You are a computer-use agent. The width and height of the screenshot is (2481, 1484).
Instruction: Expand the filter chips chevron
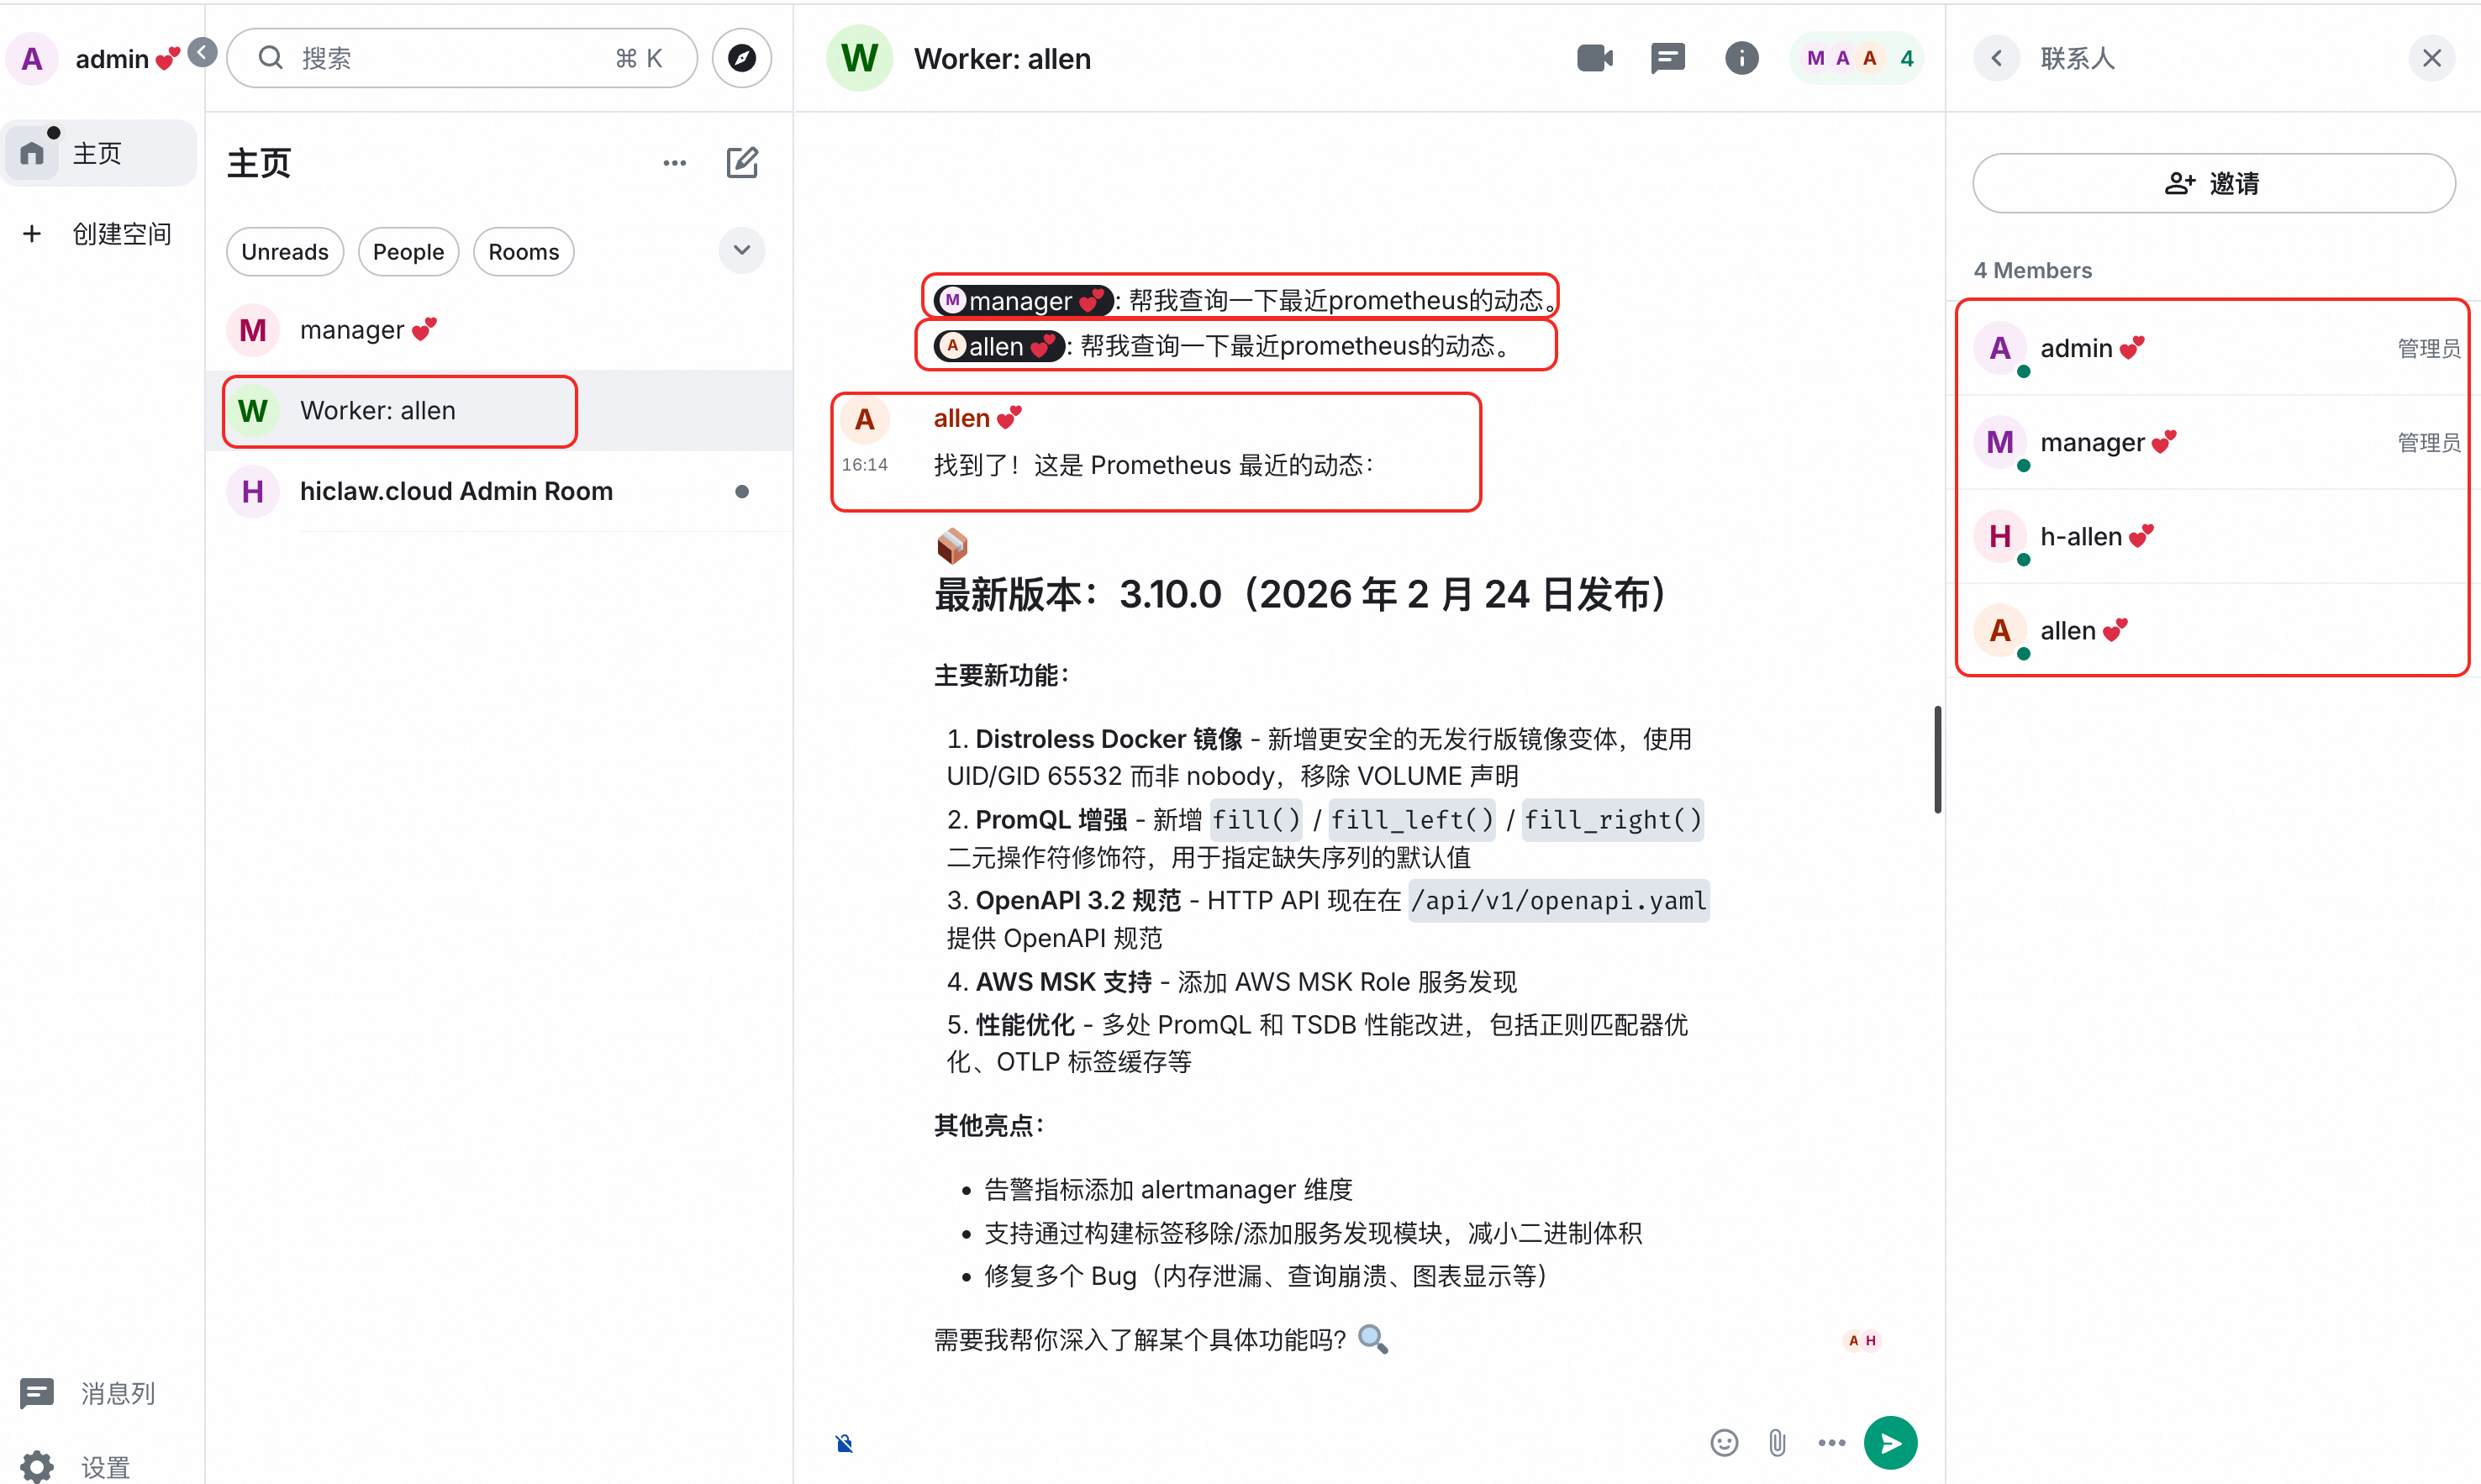click(741, 250)
